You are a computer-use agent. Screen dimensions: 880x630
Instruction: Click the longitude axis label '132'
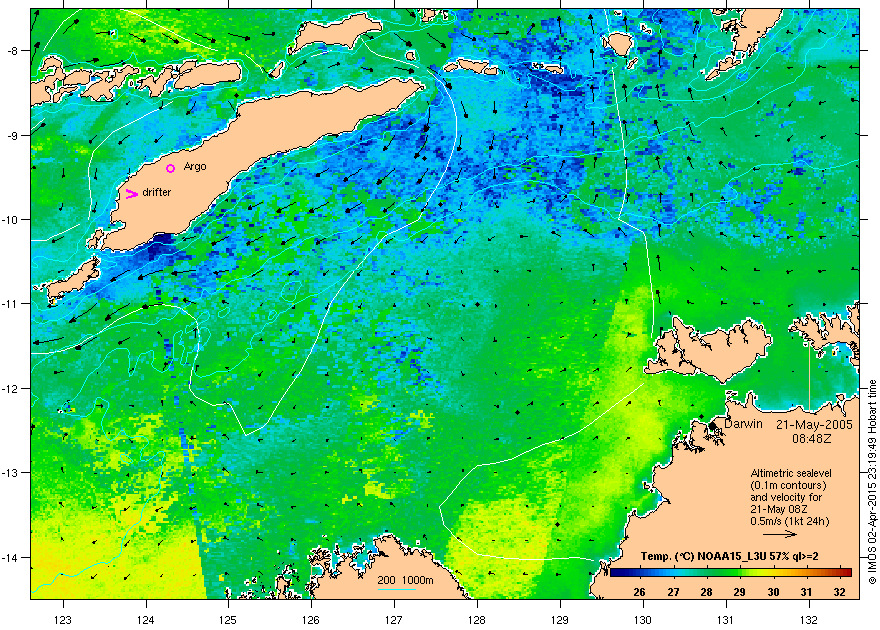809,620
